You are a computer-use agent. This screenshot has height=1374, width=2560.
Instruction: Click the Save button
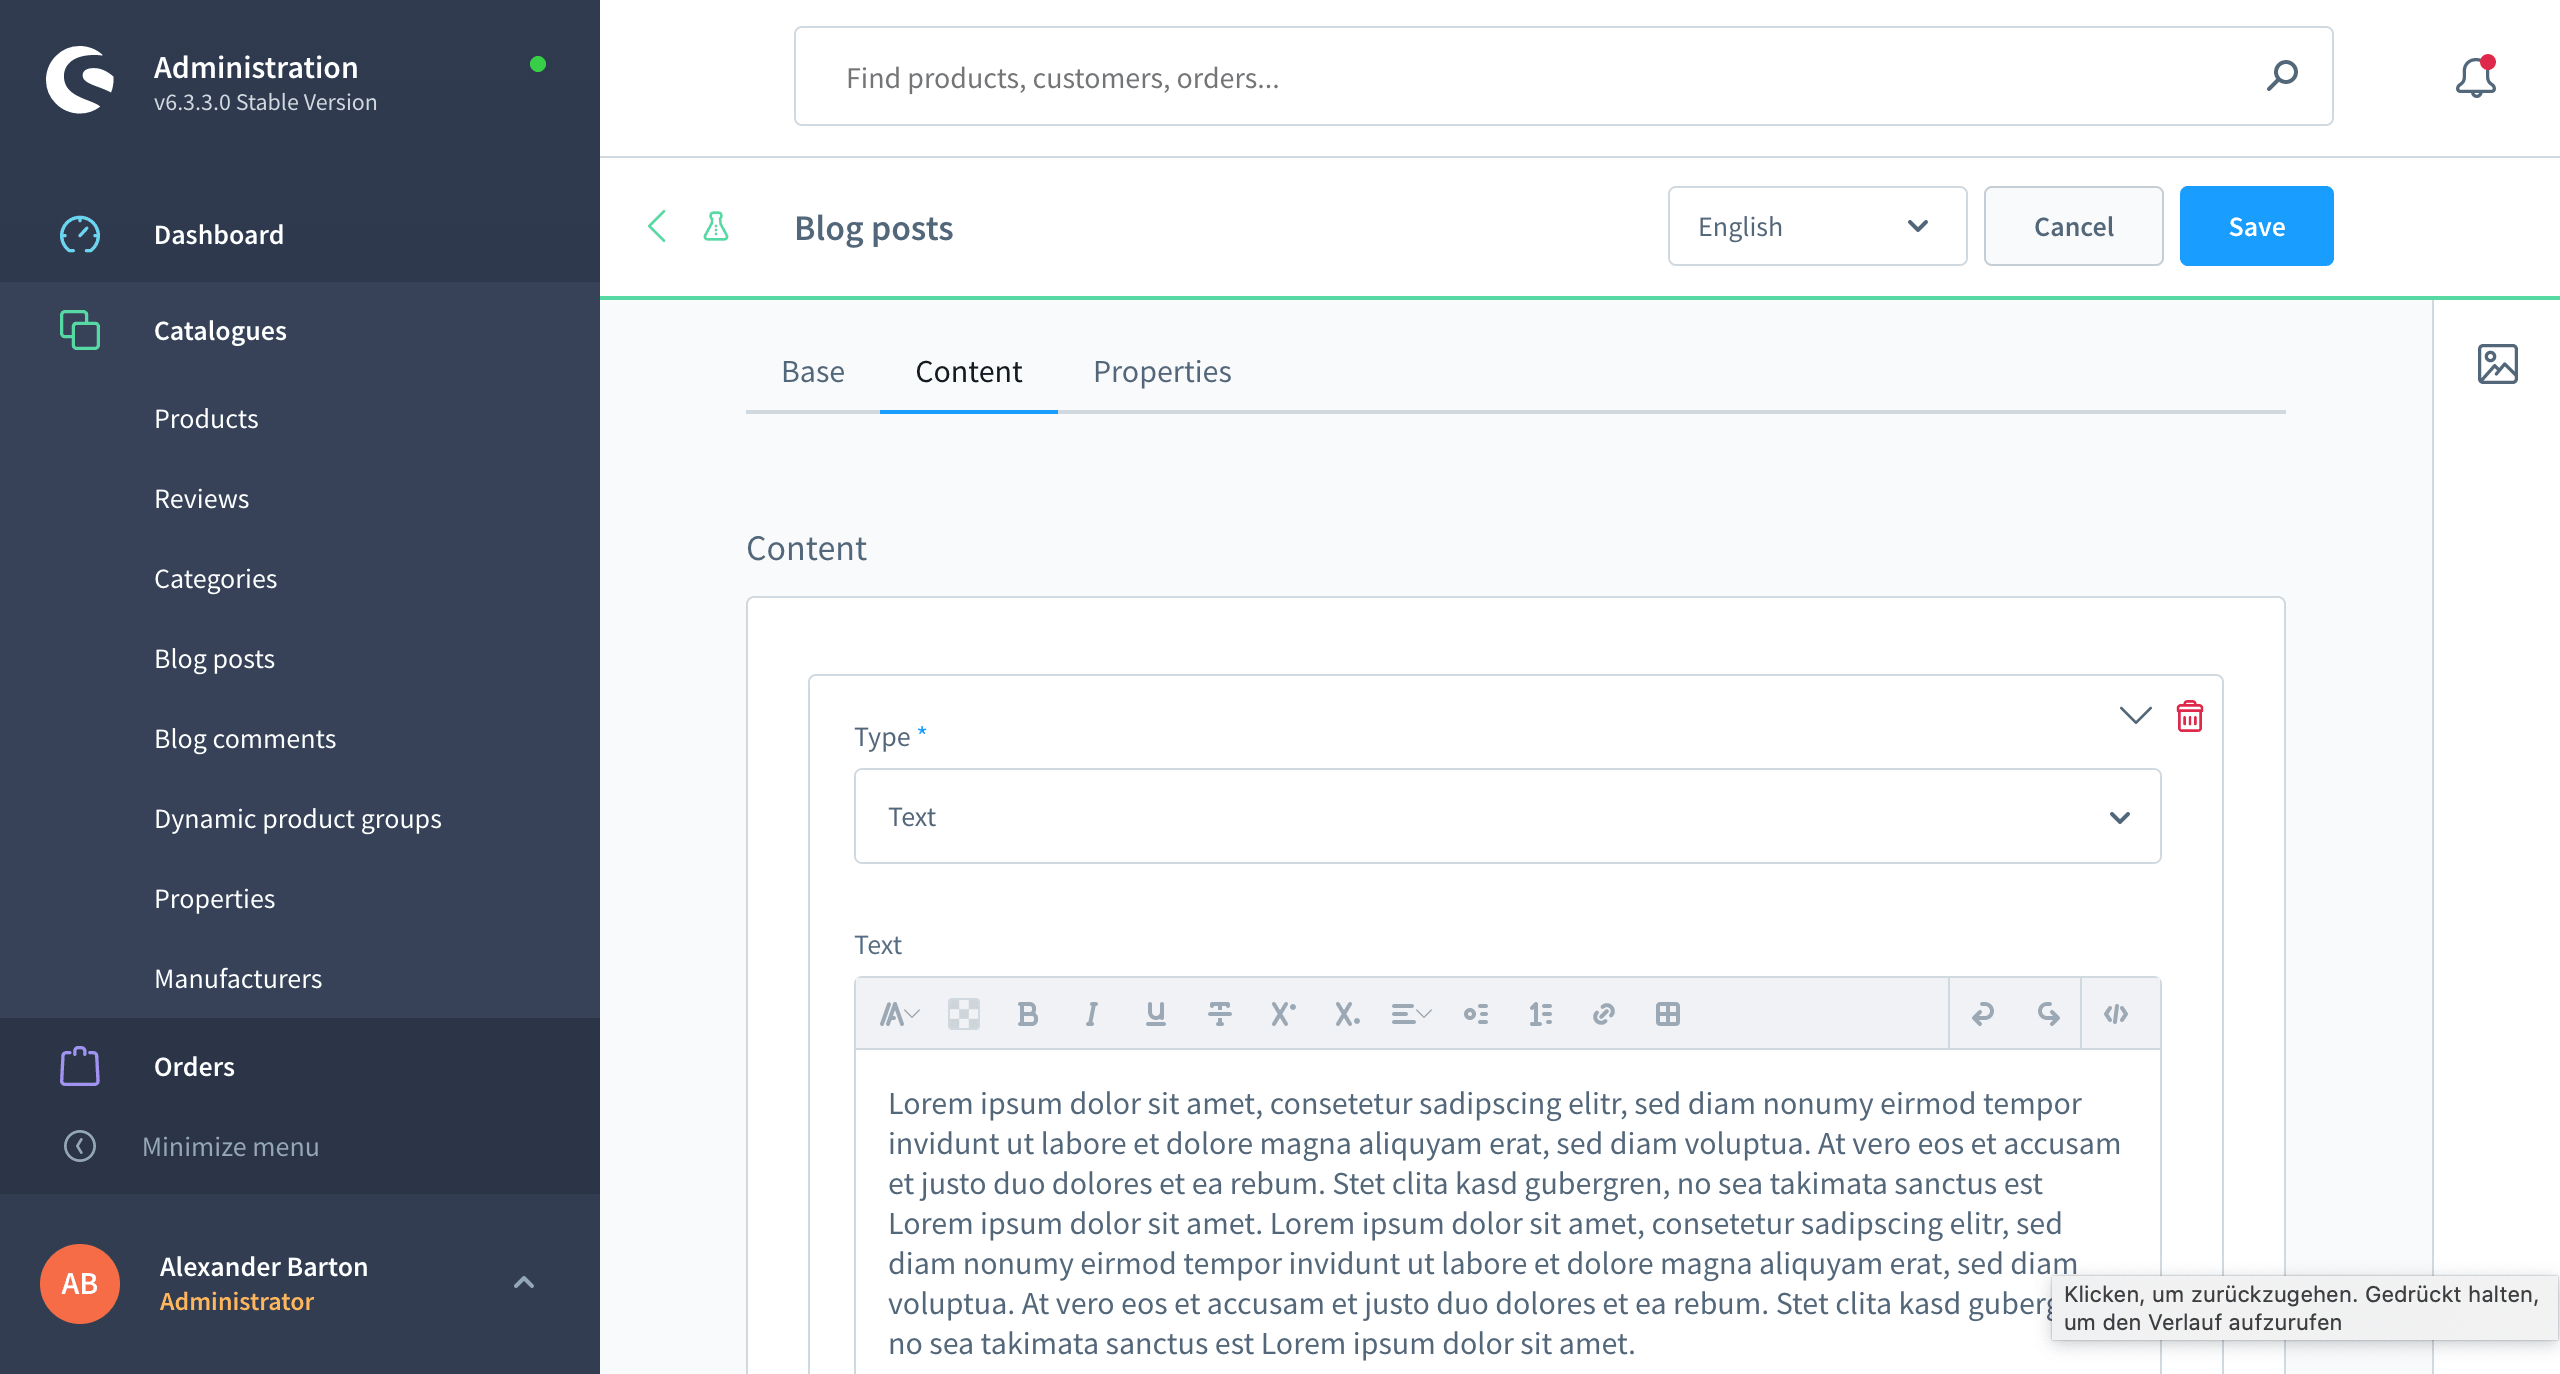[x=2256, y=226]
